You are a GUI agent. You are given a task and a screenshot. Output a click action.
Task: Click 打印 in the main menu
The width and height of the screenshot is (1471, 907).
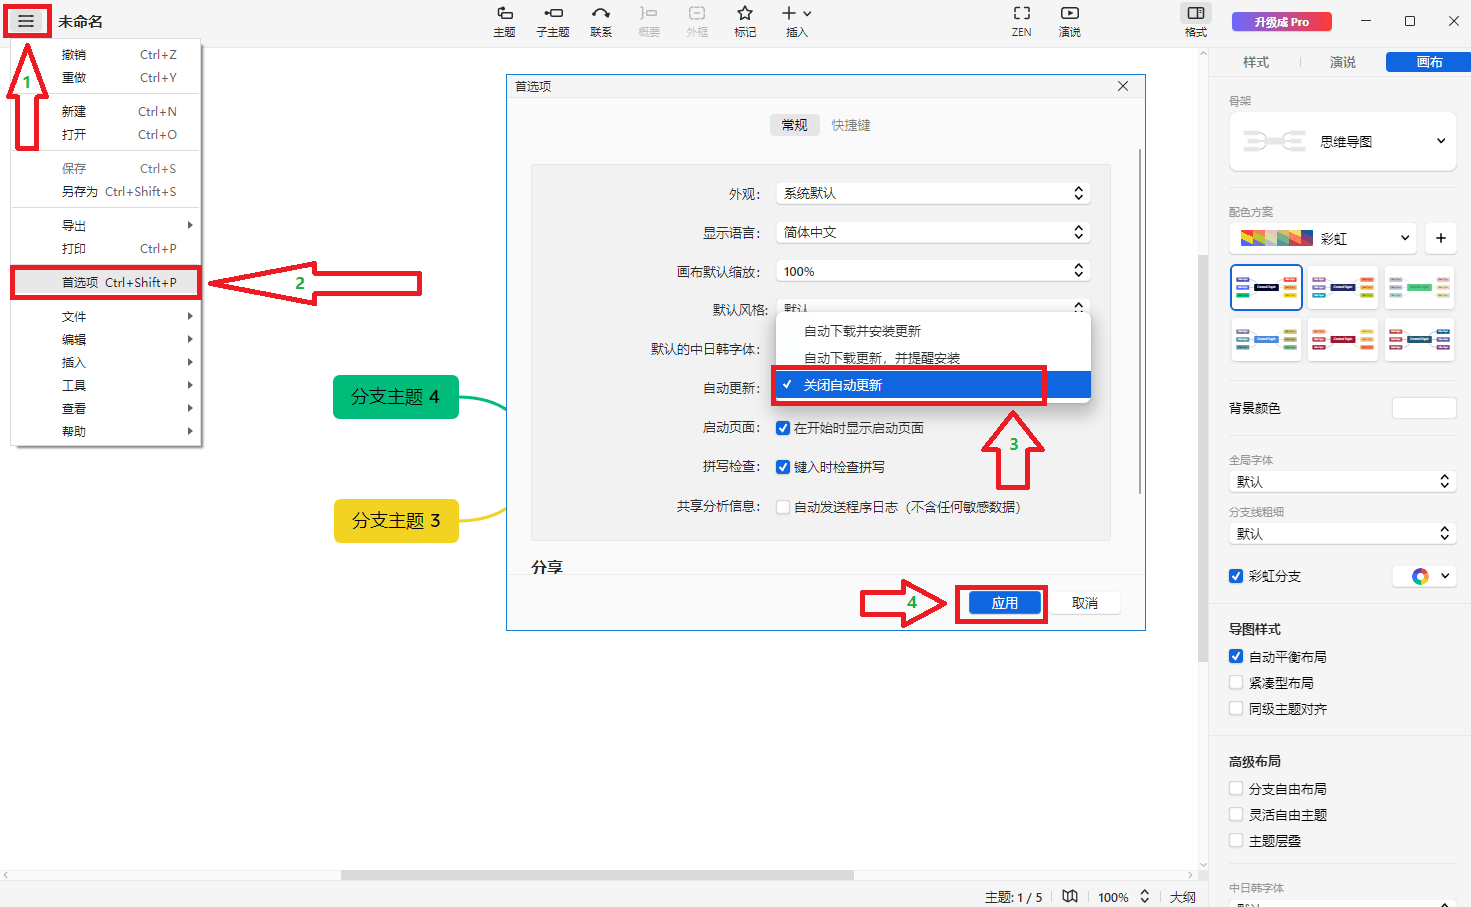click(x=106, y=249)
